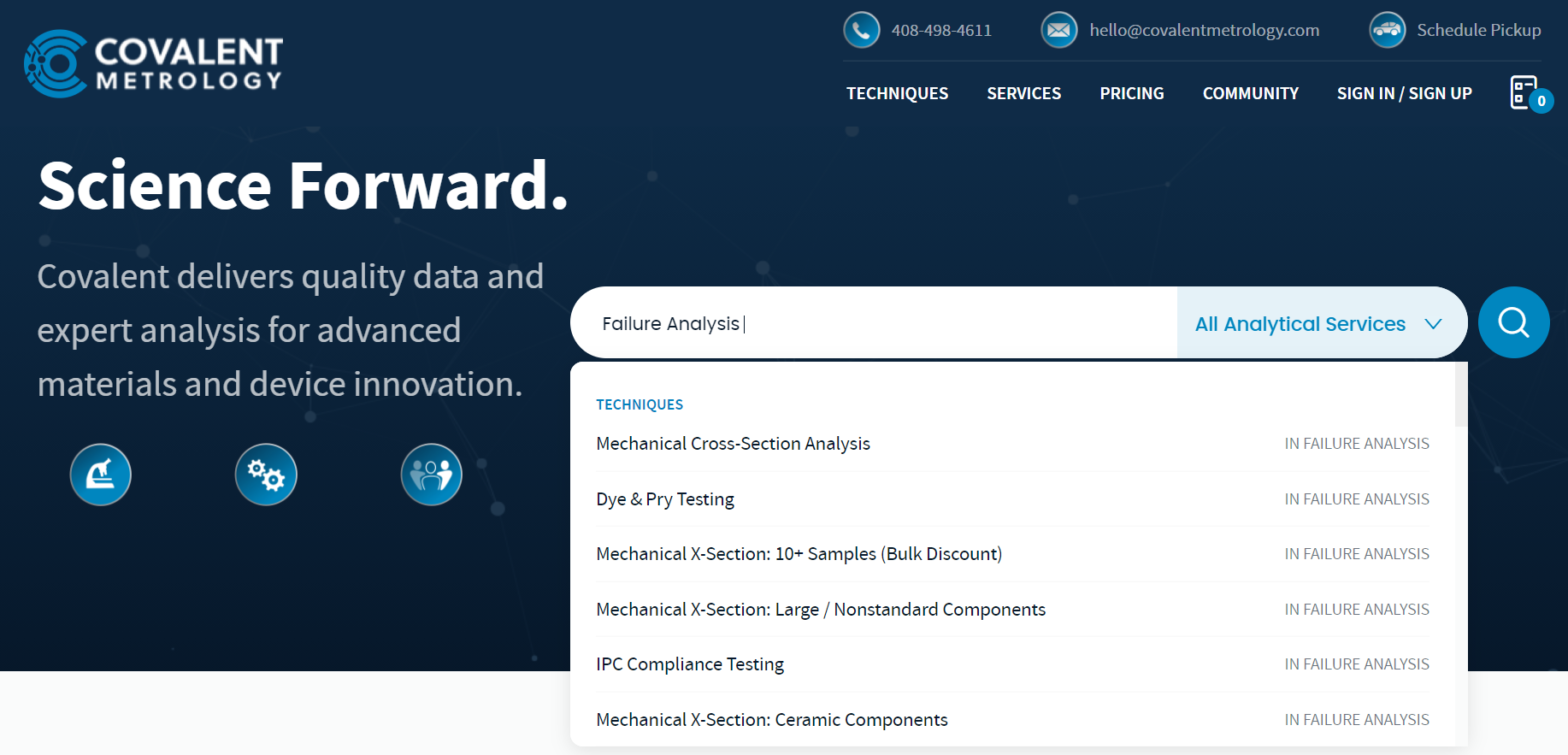This screenshot has height=755, width=1568.
Task: Select Mechanical Cross-Section Analysis suggestion
Action: point(1012,443)
